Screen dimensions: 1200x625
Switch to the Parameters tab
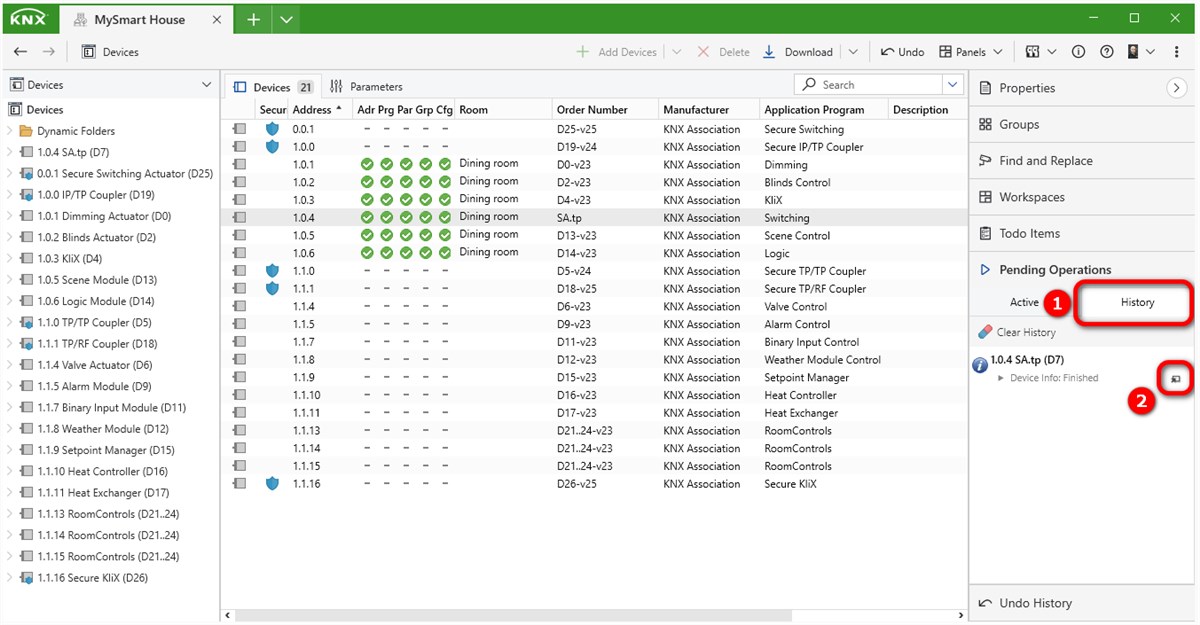(366, 87)
